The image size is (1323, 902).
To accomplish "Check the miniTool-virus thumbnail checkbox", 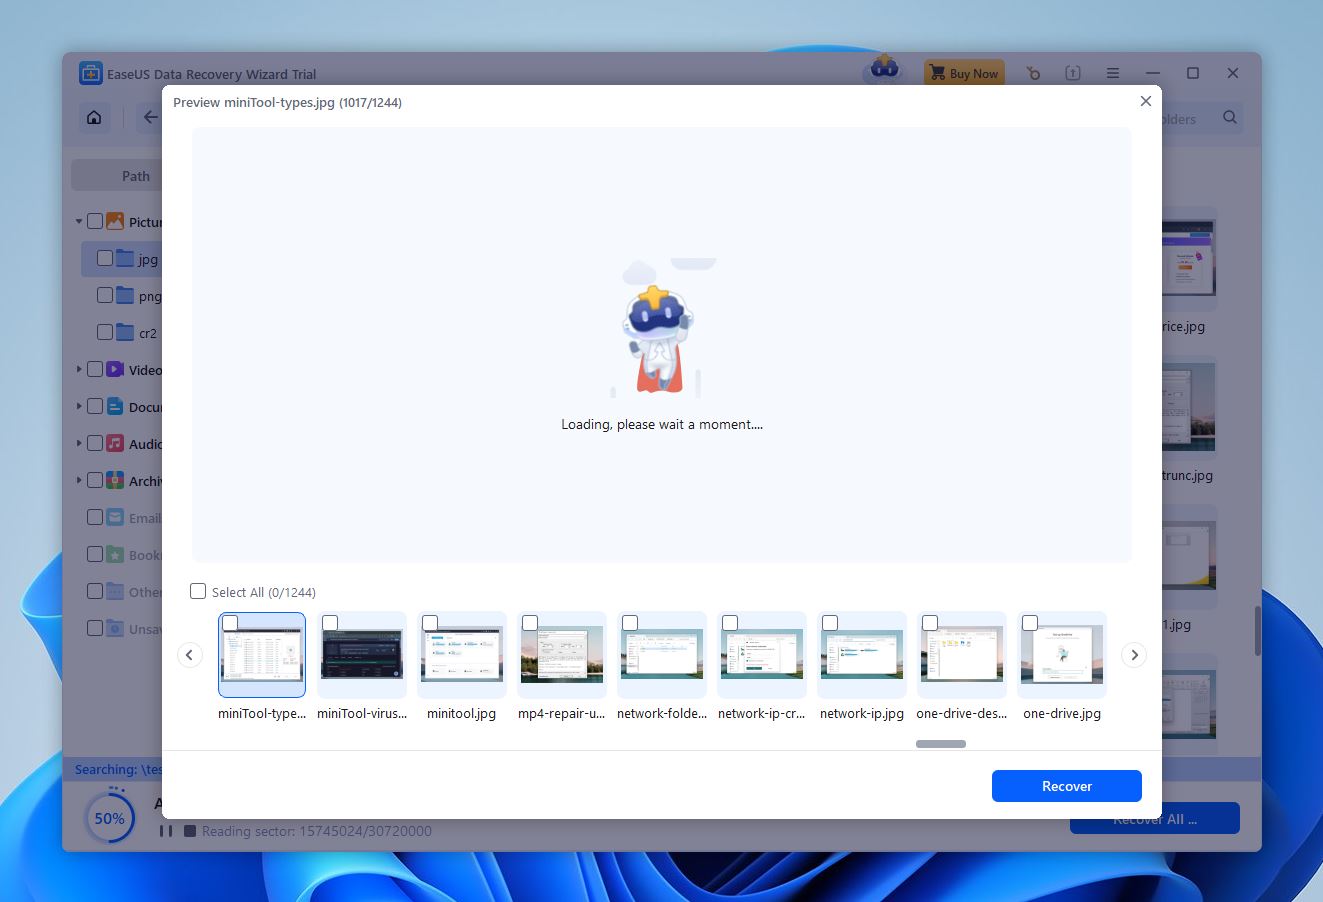I will coord(330,623).
